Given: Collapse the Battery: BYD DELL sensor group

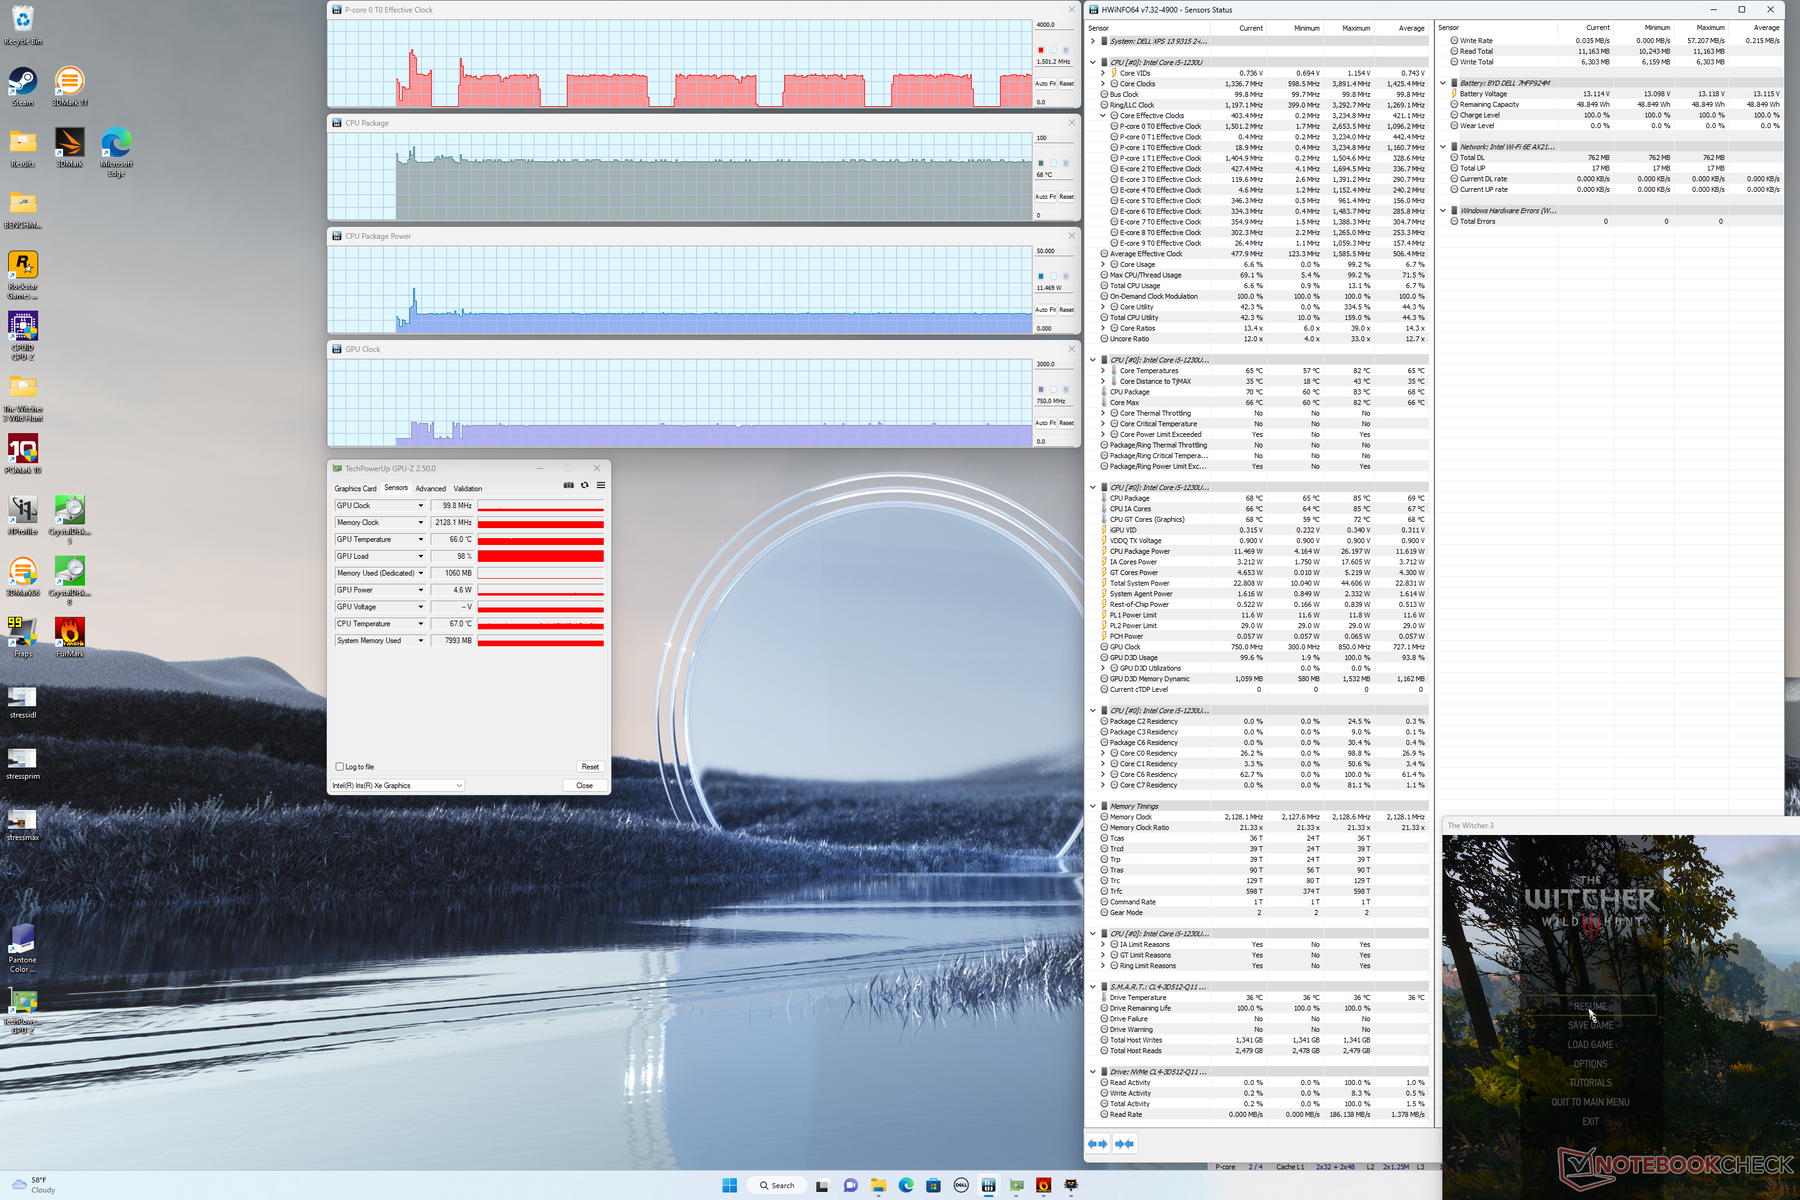Looking at the screenshot, I should point(1442,83).
